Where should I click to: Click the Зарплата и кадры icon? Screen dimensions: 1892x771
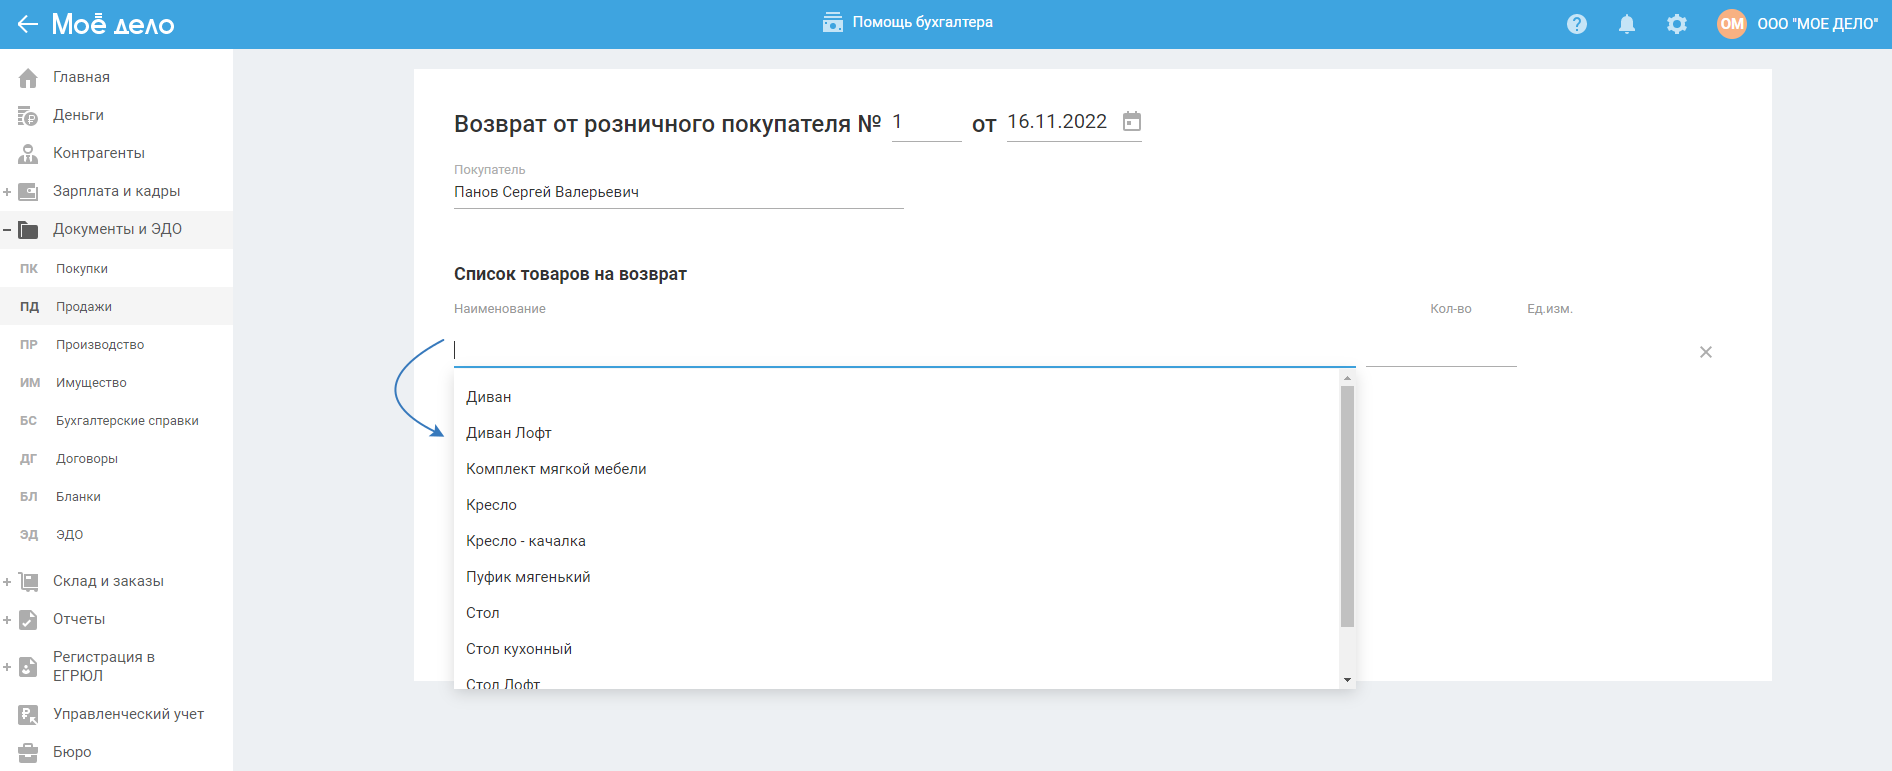28,191
